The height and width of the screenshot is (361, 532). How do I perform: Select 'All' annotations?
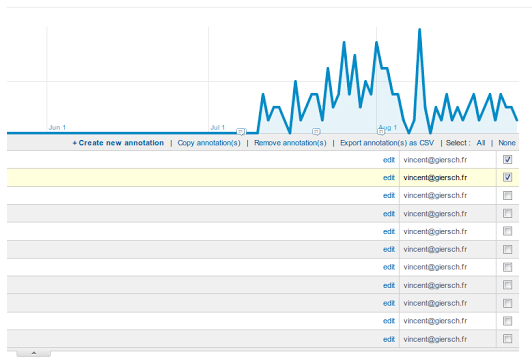[481, 143]
